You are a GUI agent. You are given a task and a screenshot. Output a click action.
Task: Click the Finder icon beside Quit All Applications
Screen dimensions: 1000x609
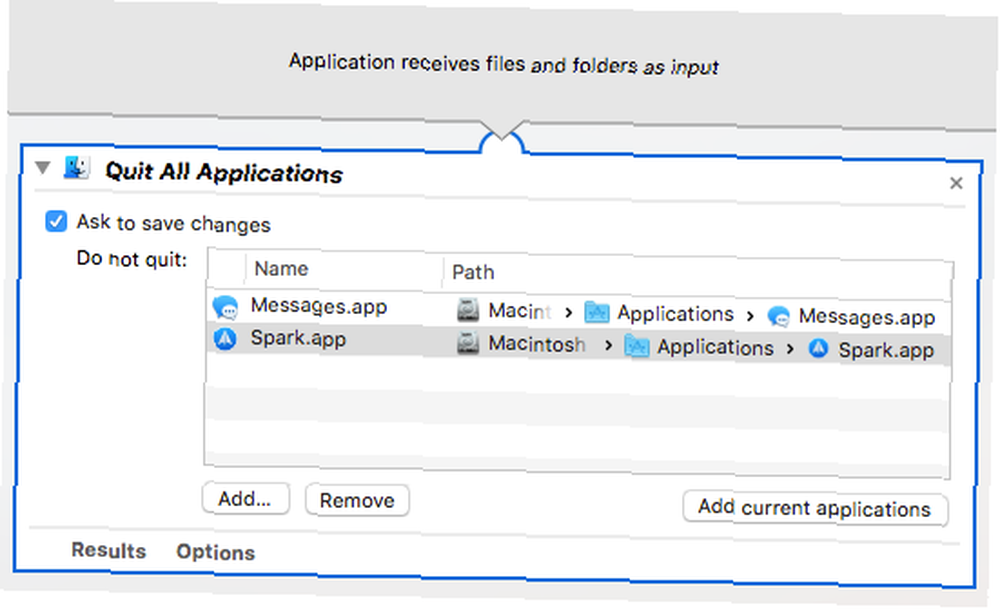coord(77,168)
